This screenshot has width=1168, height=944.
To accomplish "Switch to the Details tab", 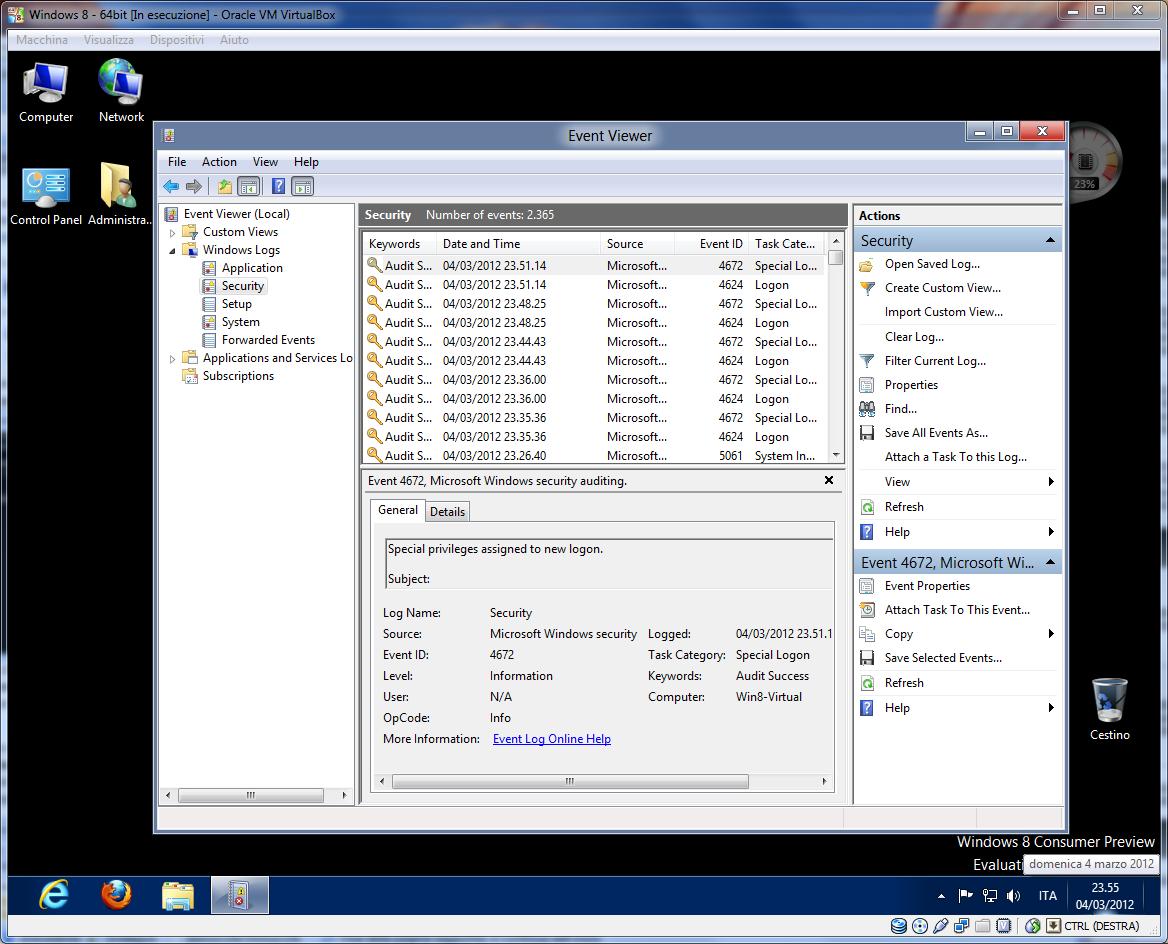I will 448,512.
